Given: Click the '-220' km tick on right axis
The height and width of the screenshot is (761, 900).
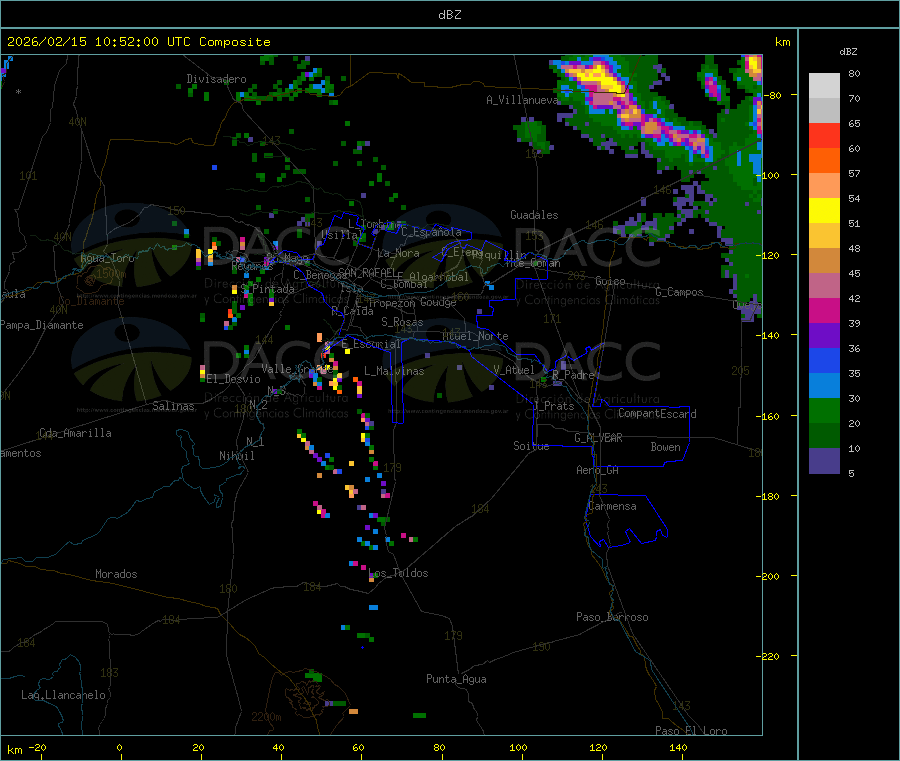Looking at the screenshot, I should pos(769,657).
